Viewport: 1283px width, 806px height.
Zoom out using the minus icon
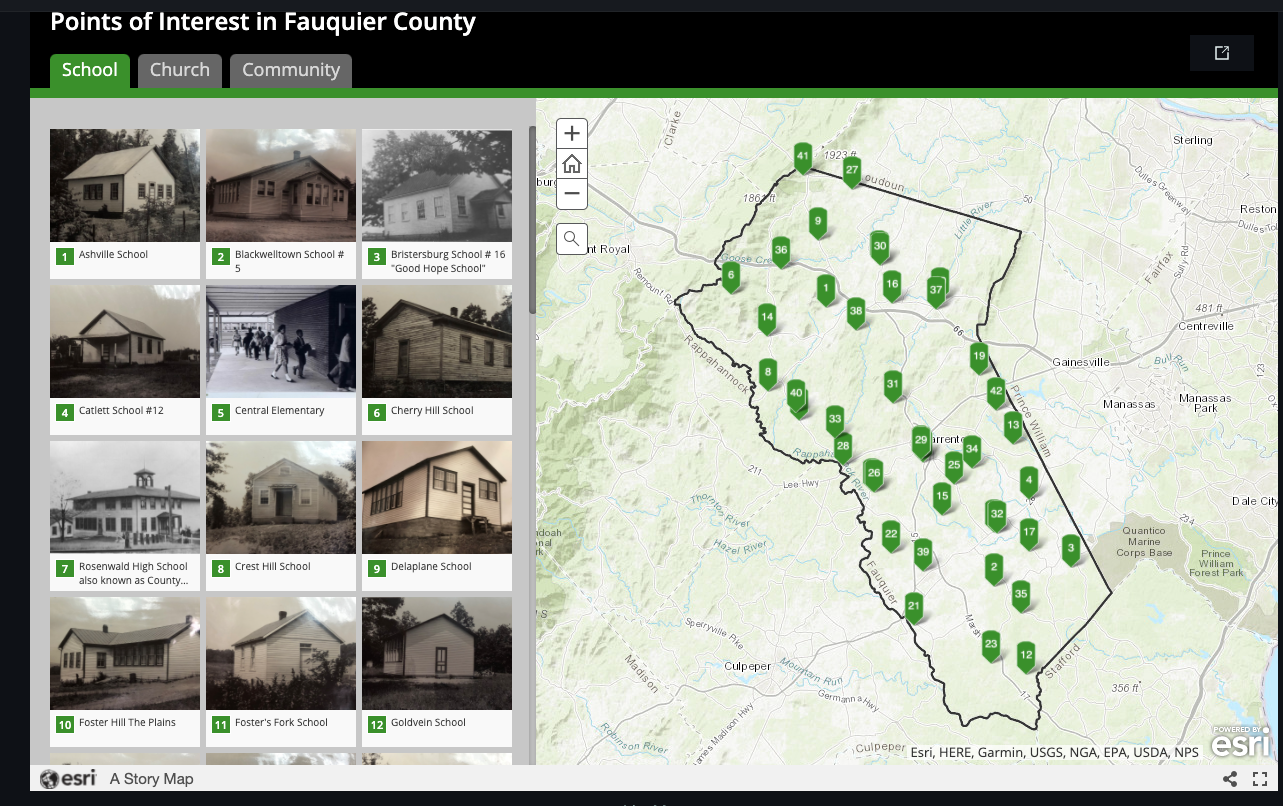pos(571,193)
